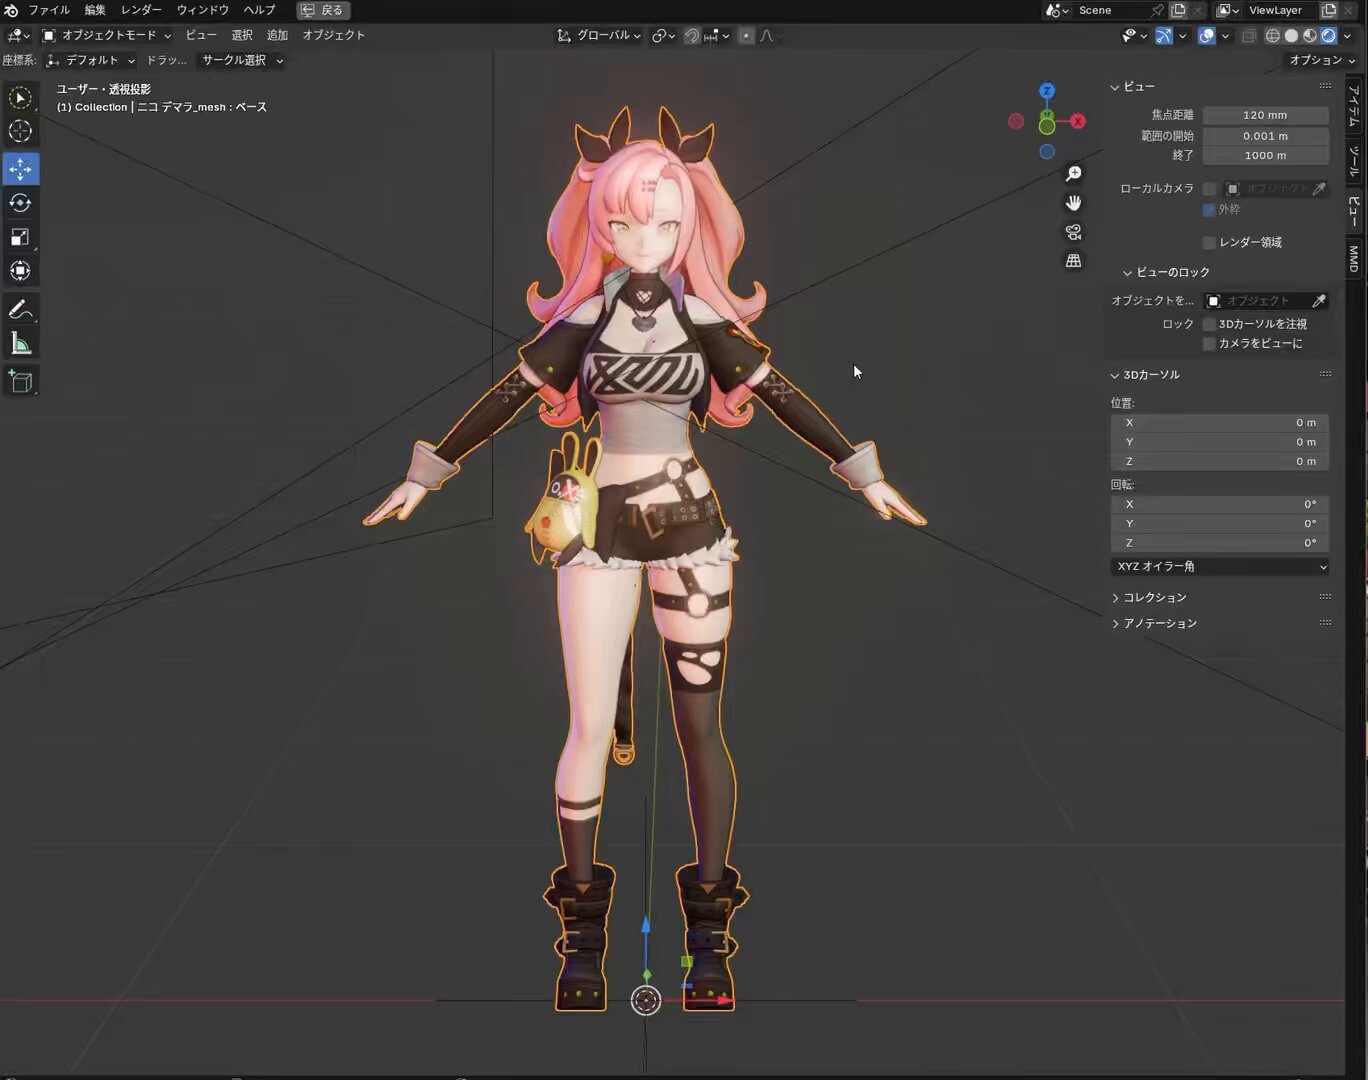
Task: Select rendered viewport shading
Action: [1329, 35]
